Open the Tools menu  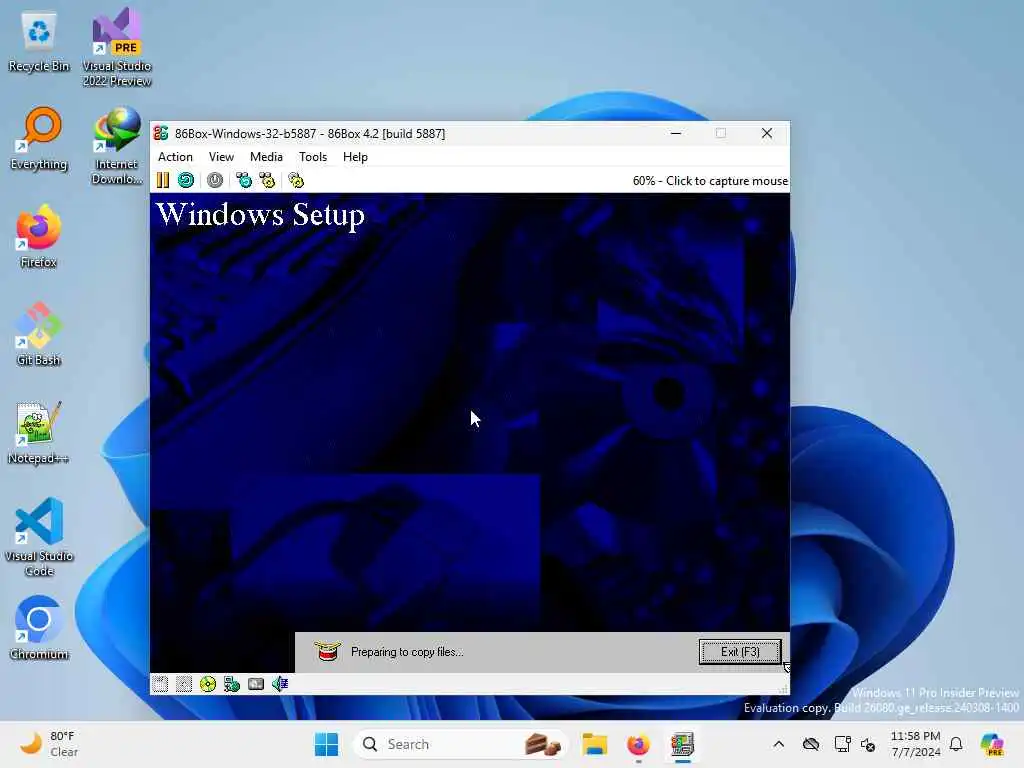(313, 157)
